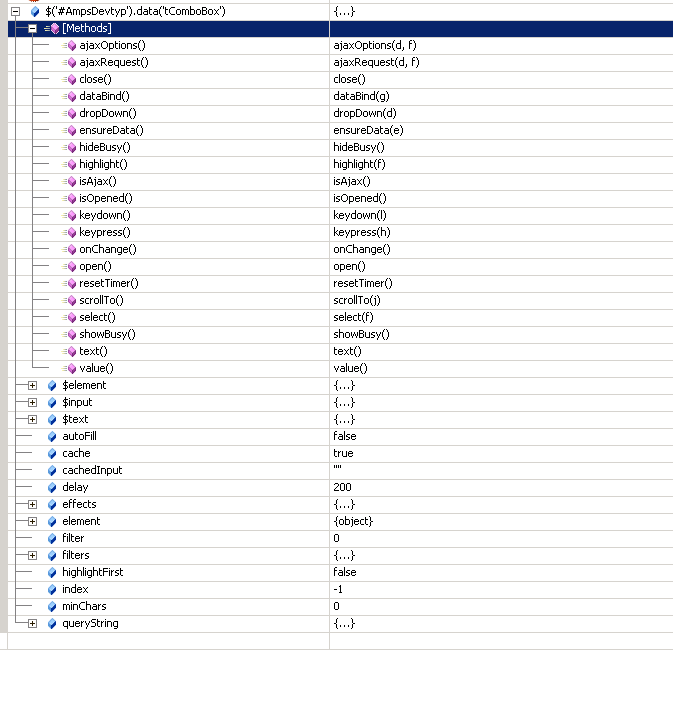673x705 pixels.
Task: Click the blue icon beside highlightFirst
Action: pyautogui.click(x=52, y=572)
